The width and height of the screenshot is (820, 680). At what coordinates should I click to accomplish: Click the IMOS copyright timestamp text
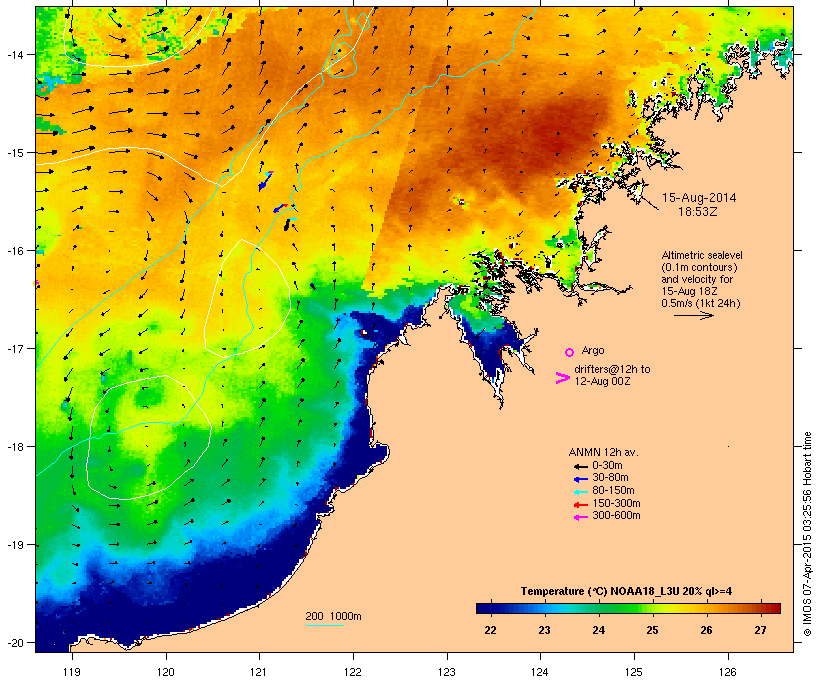pyautogui.click(x=807, y=534)
